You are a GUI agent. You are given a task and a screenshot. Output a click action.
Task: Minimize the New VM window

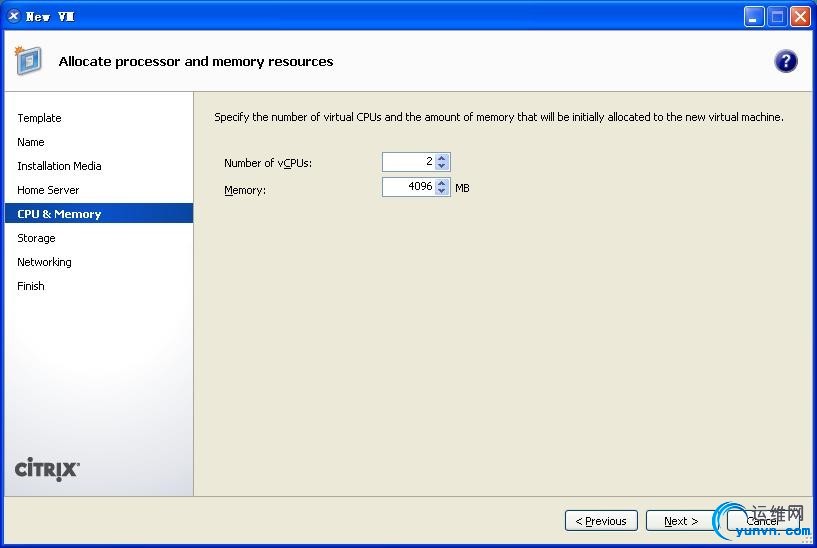753,17
